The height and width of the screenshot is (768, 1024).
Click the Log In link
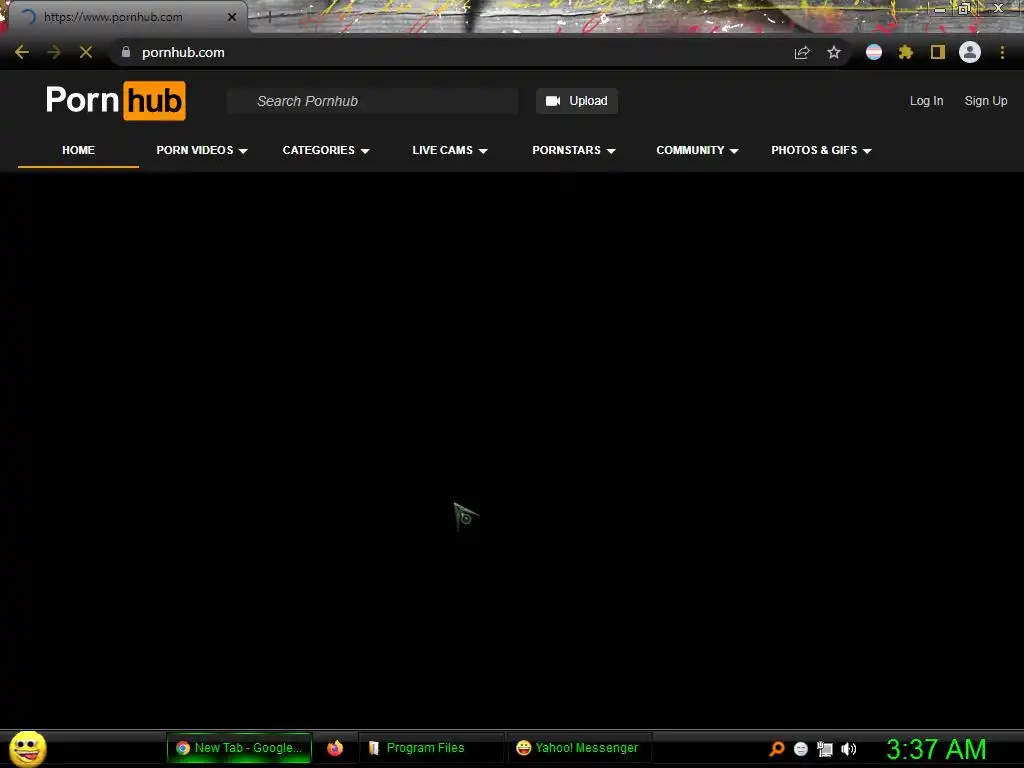[x=926, y=101]
